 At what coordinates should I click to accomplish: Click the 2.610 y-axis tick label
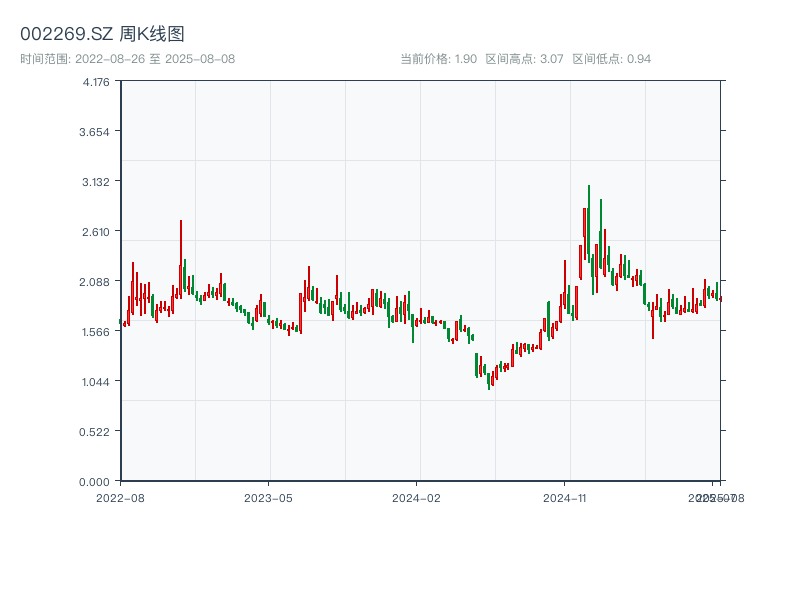click(x=96, y=231)
